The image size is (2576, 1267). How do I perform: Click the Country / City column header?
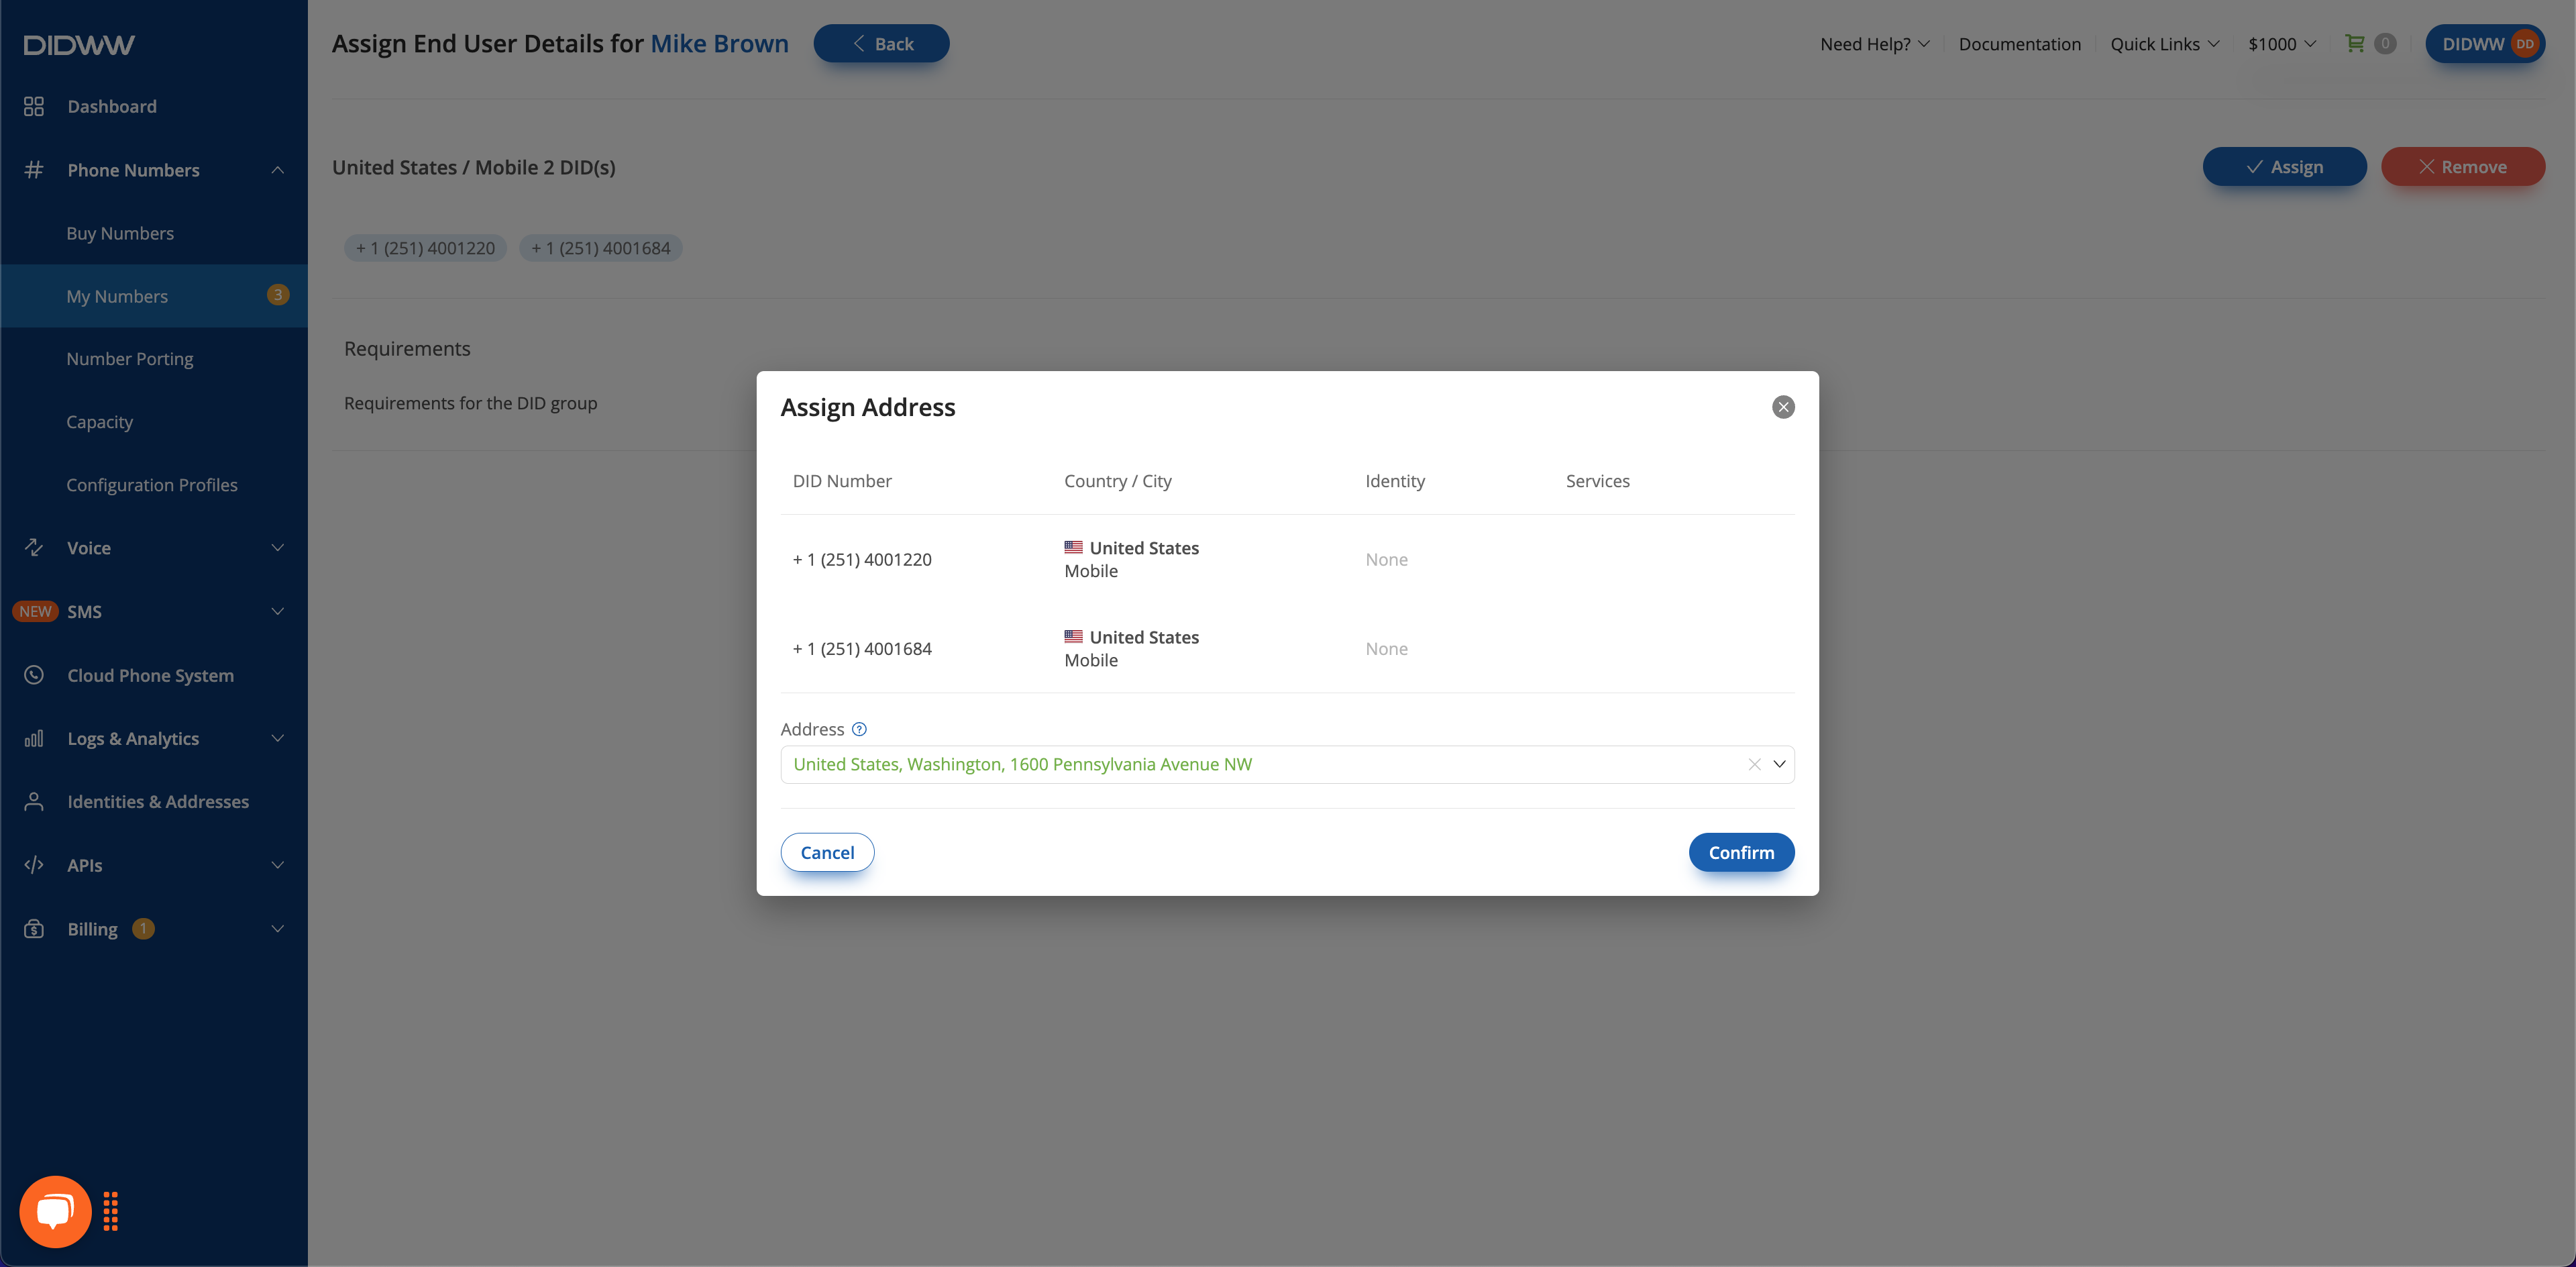tap(1117, 481)
